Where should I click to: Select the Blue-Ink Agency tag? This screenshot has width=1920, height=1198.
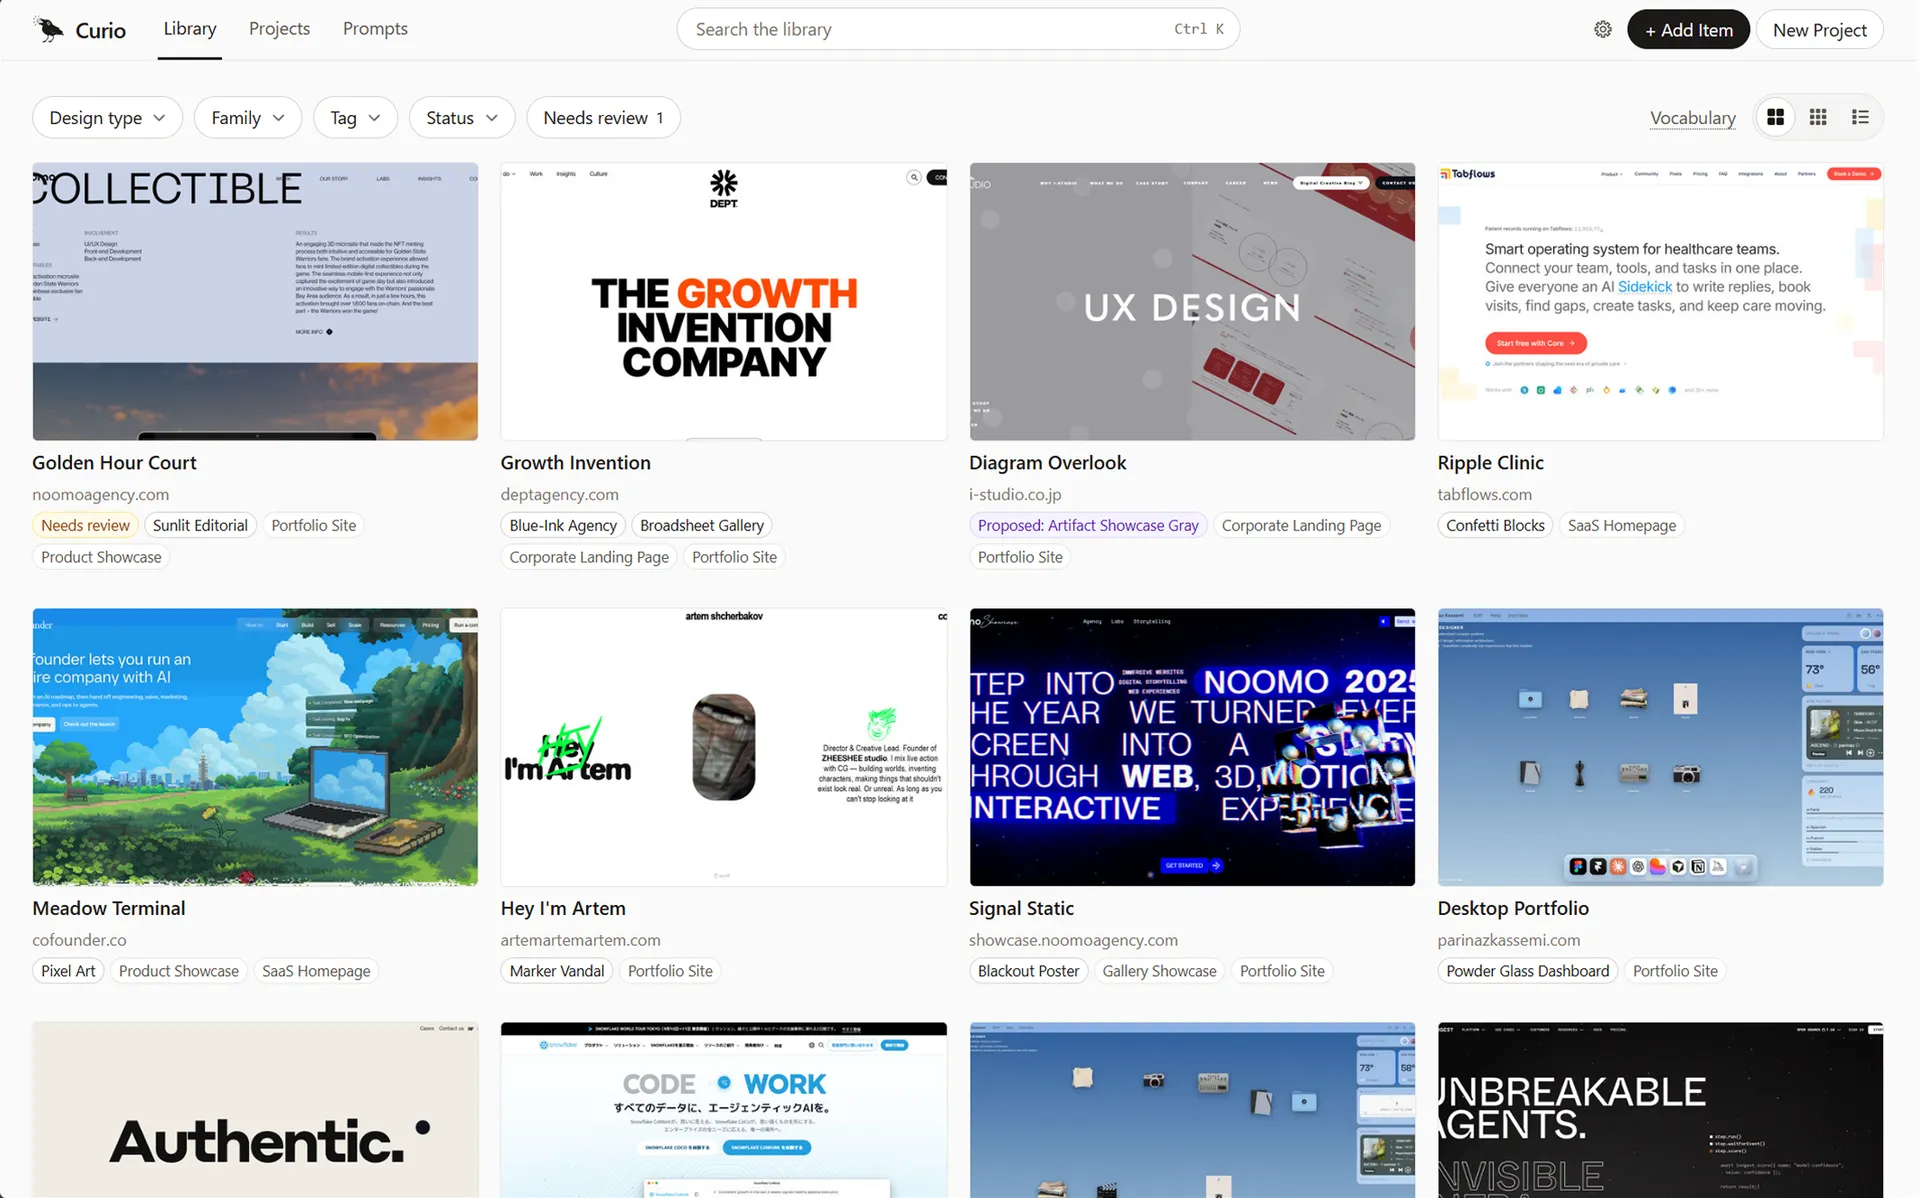(x=563, y=525)
